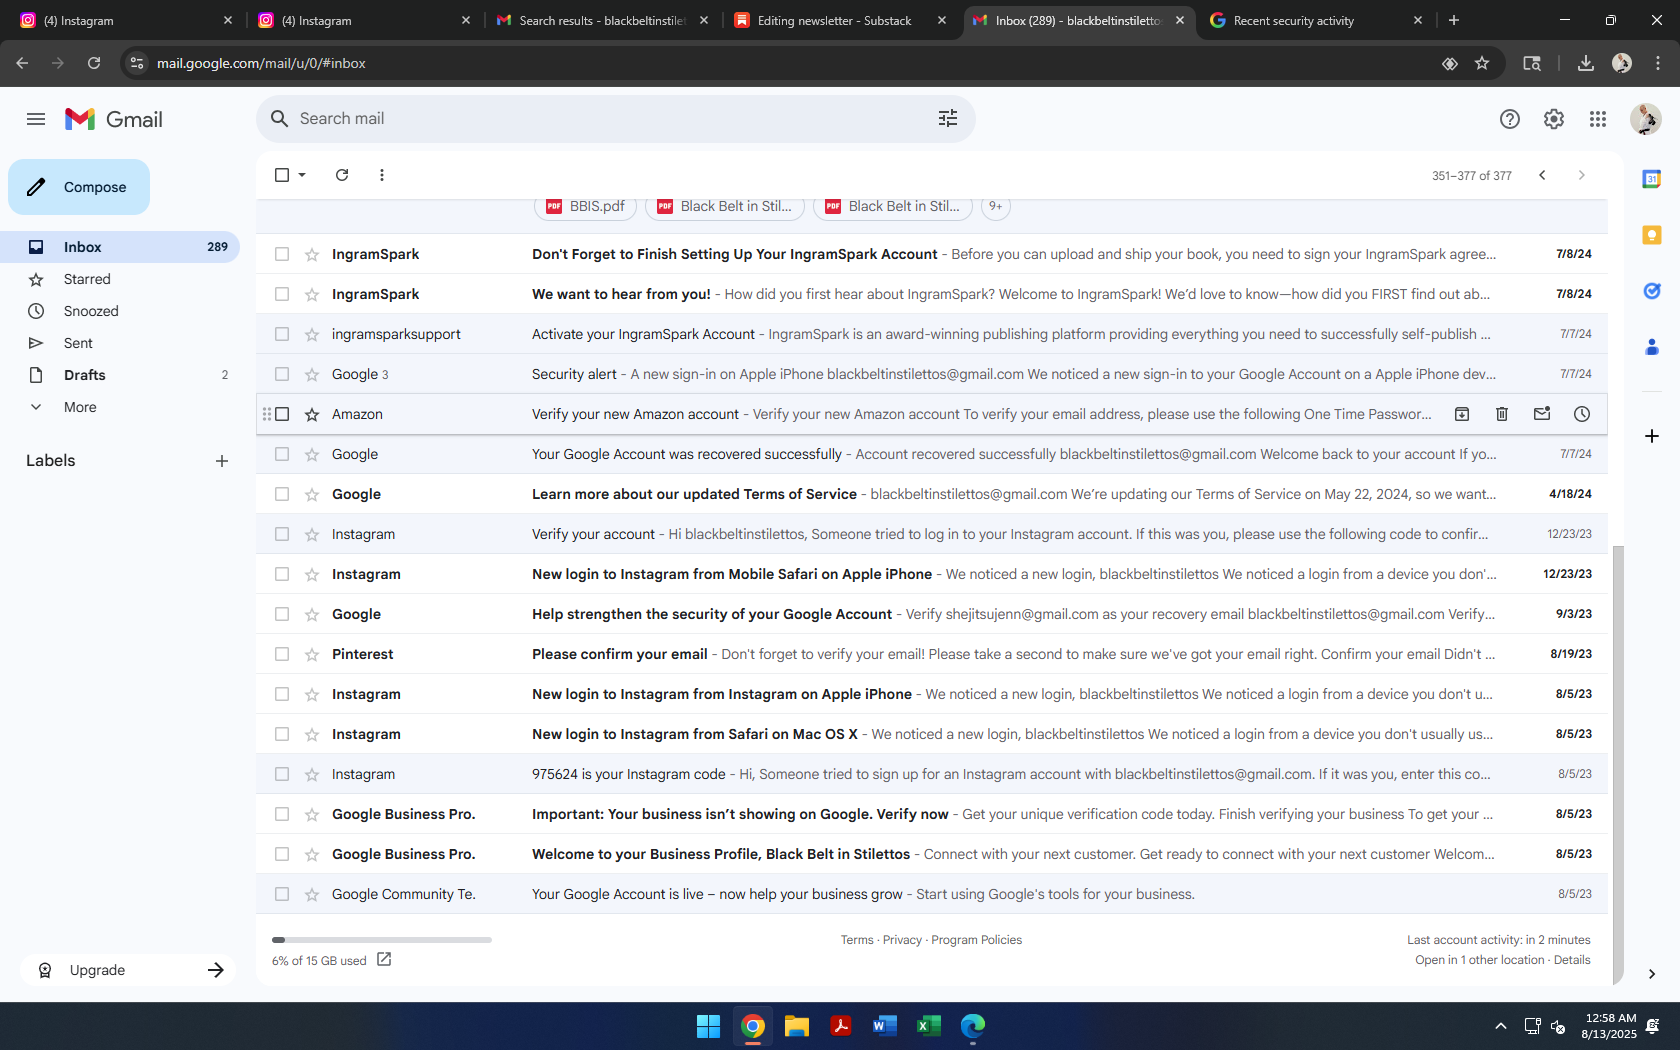The height and width of the screenshot is (1050, 1680).
Task: Open Gmail support help icon
Action: [x=1510, y=119]
